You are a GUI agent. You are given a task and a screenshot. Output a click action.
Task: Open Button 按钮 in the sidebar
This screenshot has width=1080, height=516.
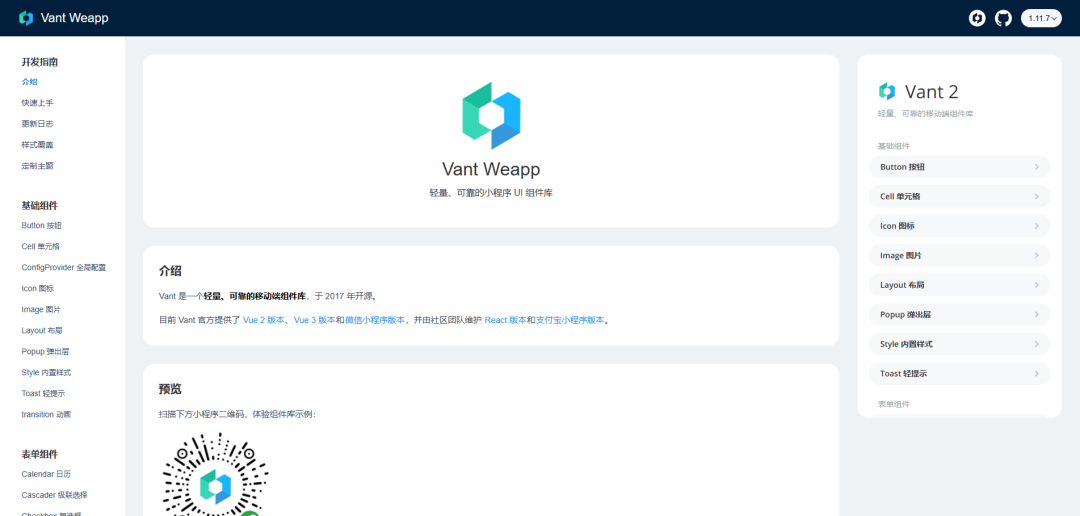tap(42, 225)
